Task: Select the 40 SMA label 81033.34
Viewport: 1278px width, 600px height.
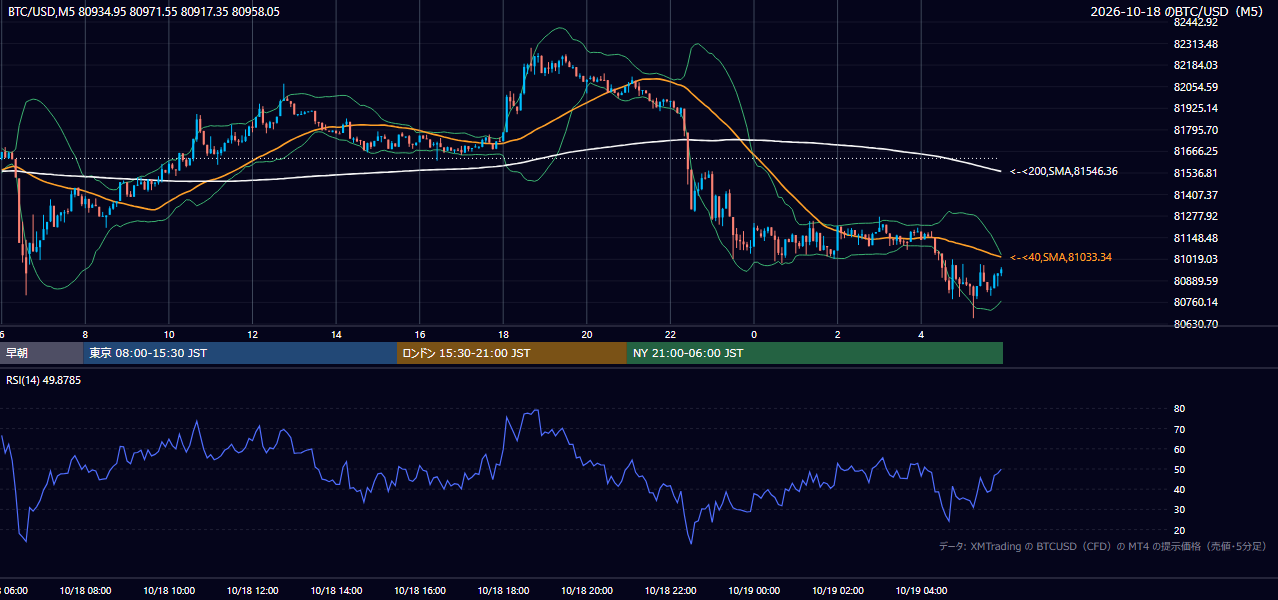Action: tap(1061, 258)
